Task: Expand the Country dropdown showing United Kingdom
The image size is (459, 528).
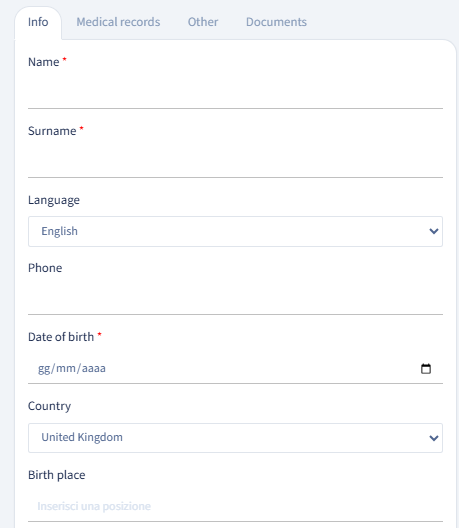Action: (x=235, y=438)
